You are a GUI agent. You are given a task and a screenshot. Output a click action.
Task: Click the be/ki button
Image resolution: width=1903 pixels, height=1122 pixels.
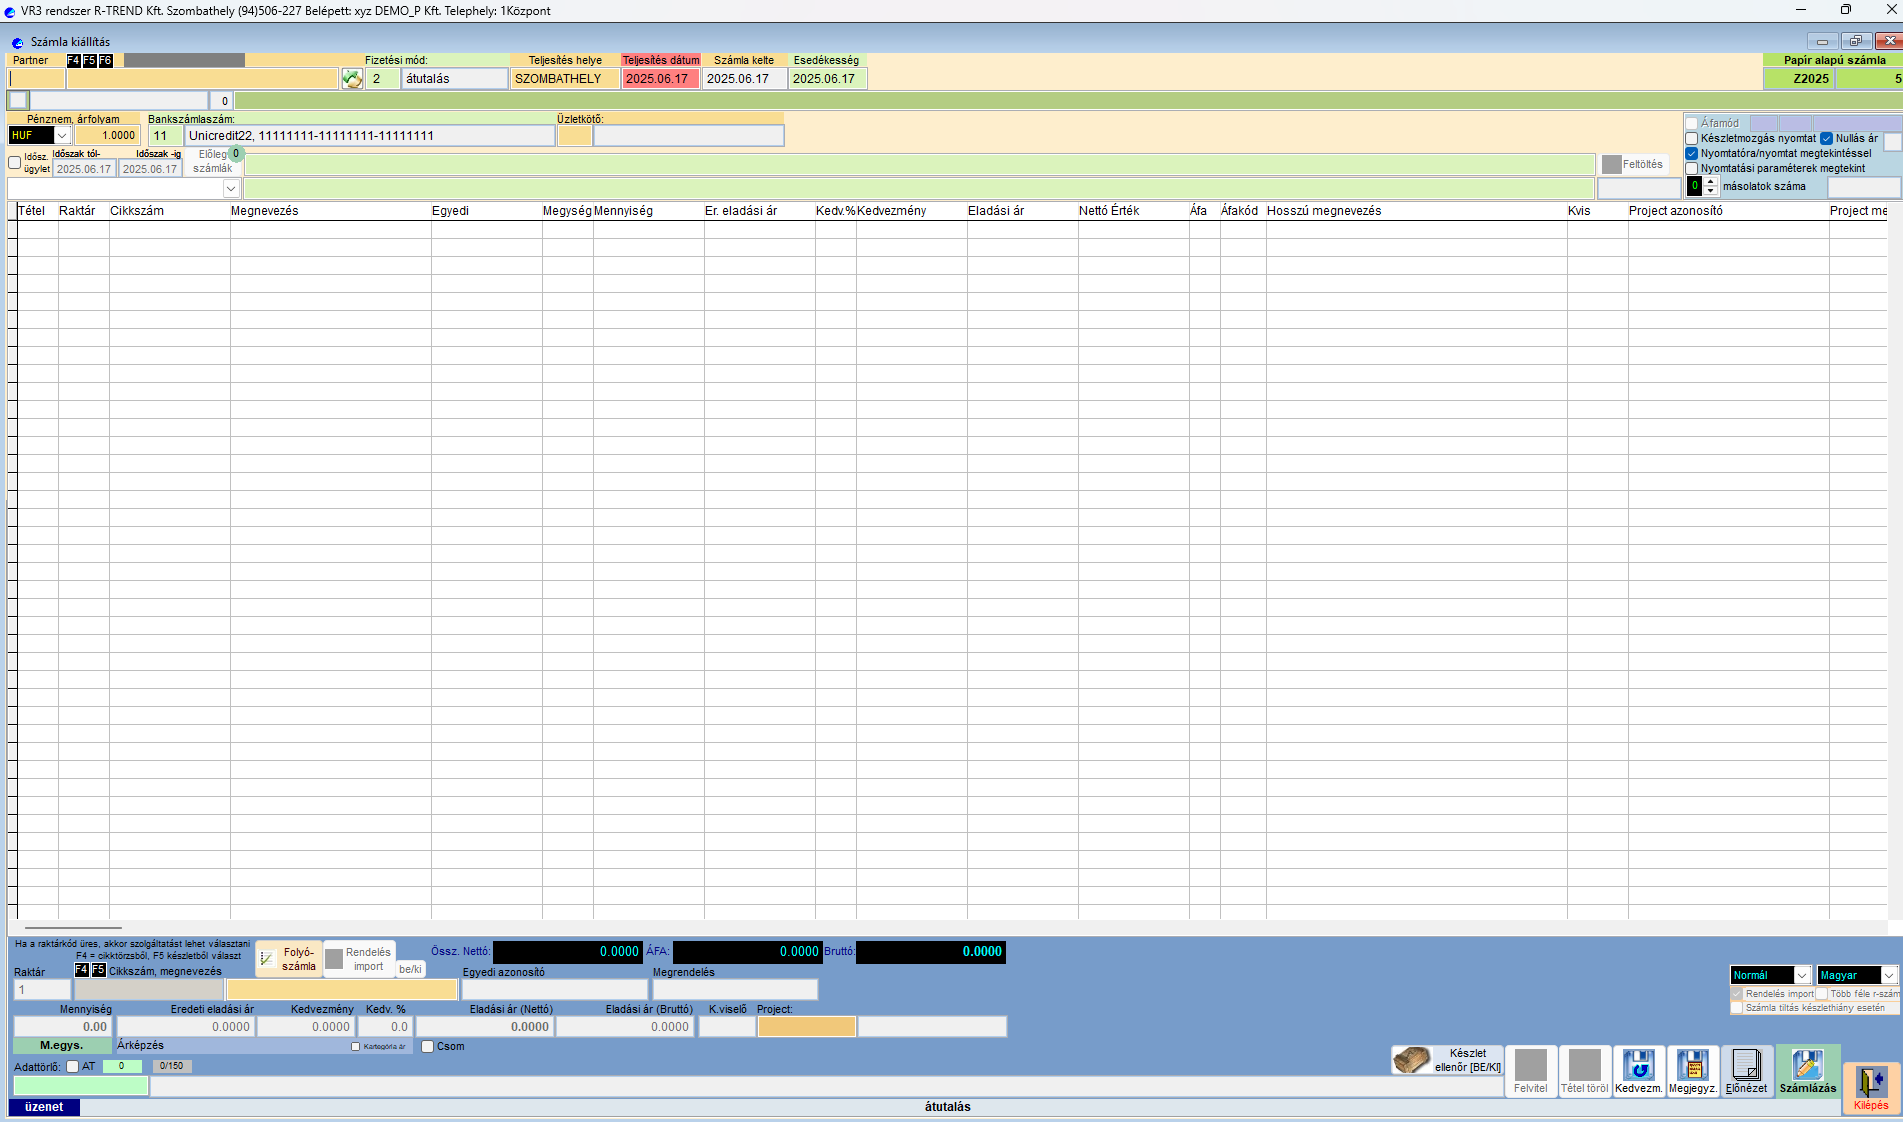pyautogui.click(x=410, y=969)
